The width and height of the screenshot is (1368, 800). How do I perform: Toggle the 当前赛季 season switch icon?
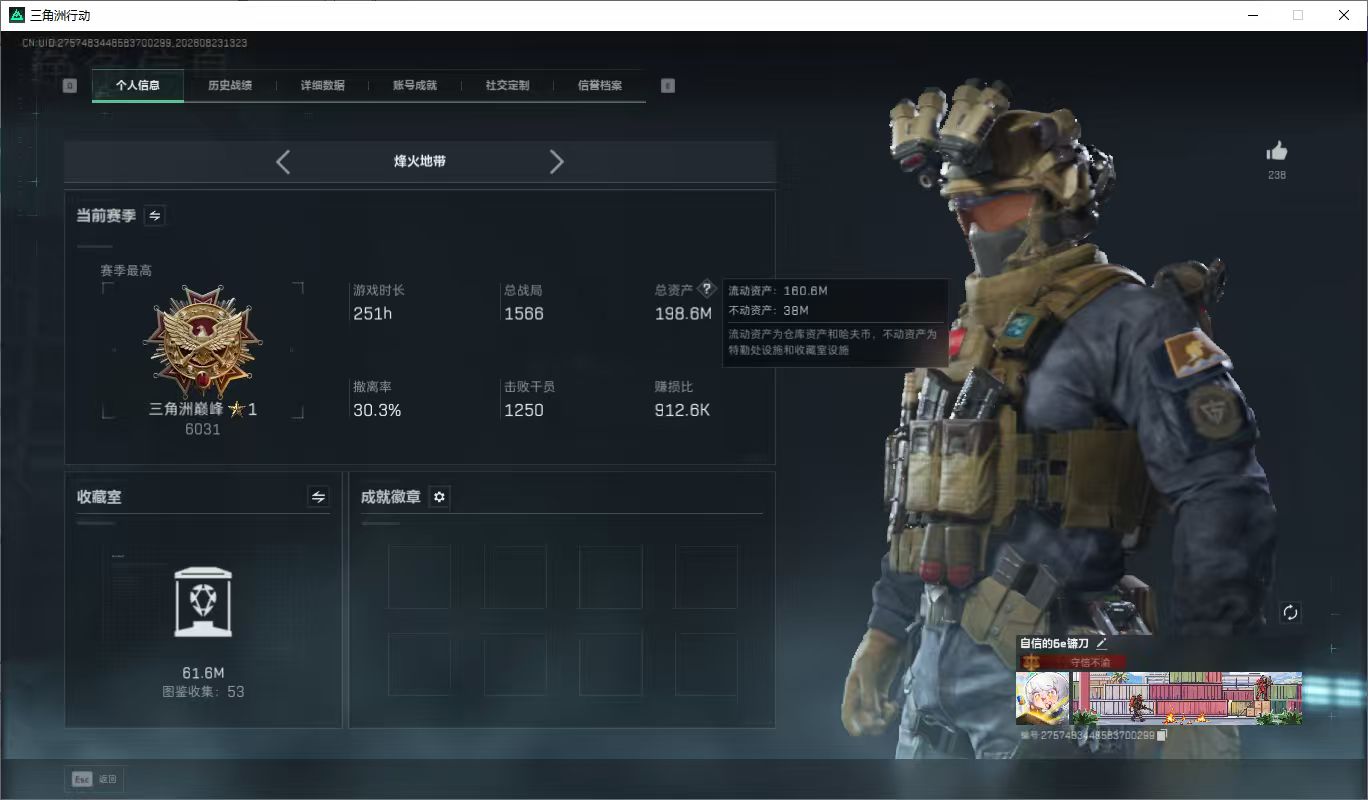[155, 215]
